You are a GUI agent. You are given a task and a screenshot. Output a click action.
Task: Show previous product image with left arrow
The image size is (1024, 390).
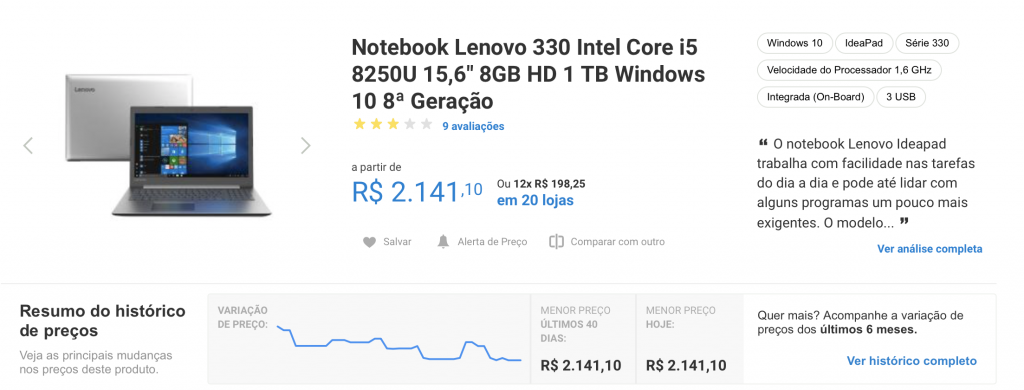pyautogui.click(x=28, y=145)
